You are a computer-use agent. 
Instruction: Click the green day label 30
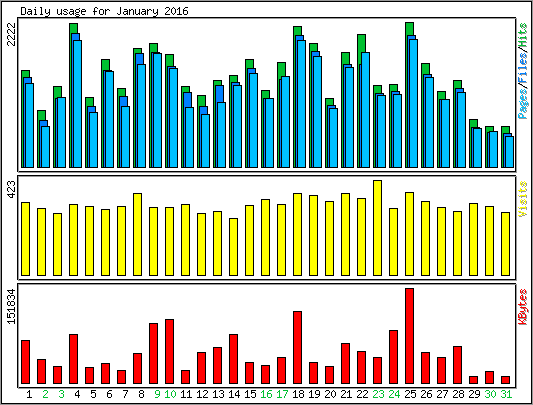pos(490,394)
